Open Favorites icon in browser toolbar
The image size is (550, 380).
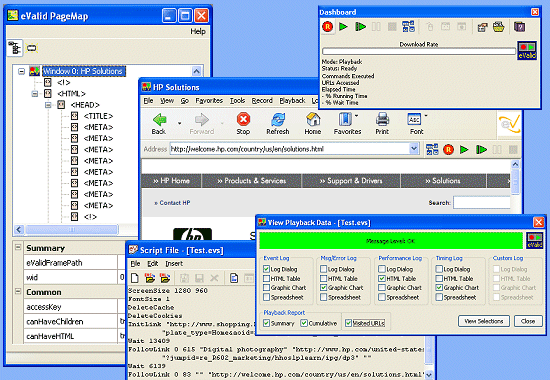[345, 120]
